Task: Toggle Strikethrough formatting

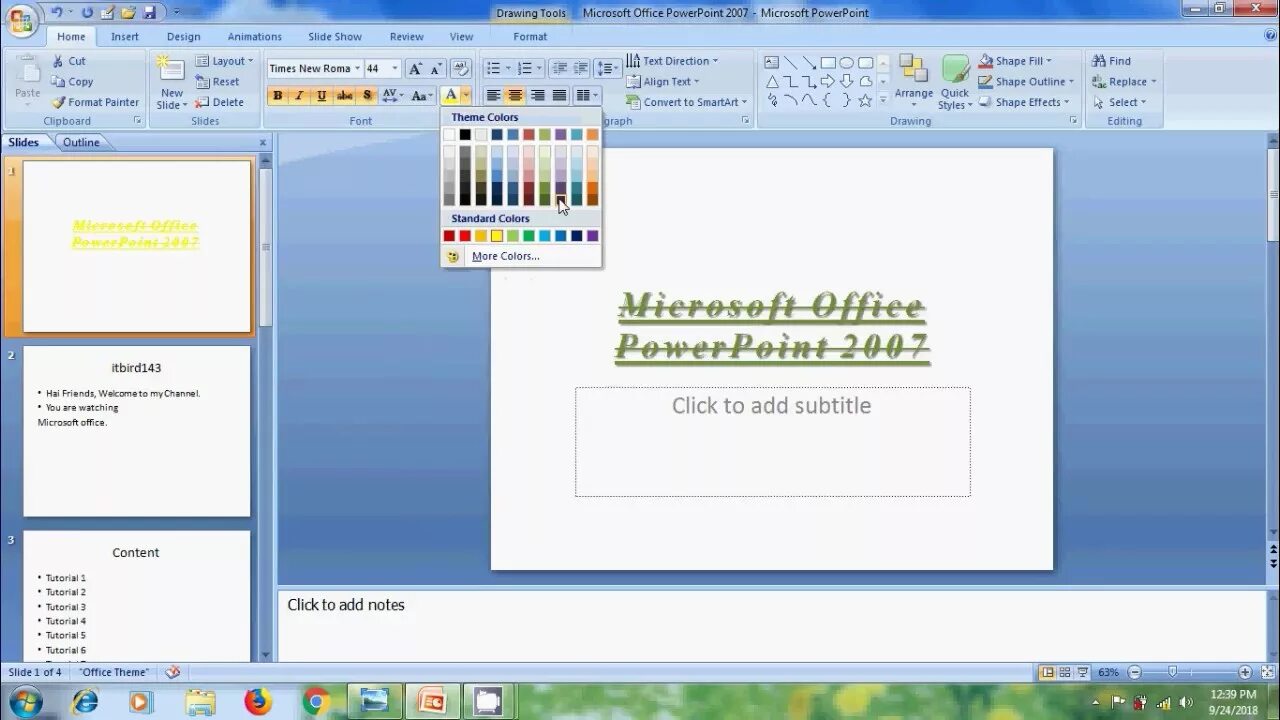Action: (x=345, y=96)
